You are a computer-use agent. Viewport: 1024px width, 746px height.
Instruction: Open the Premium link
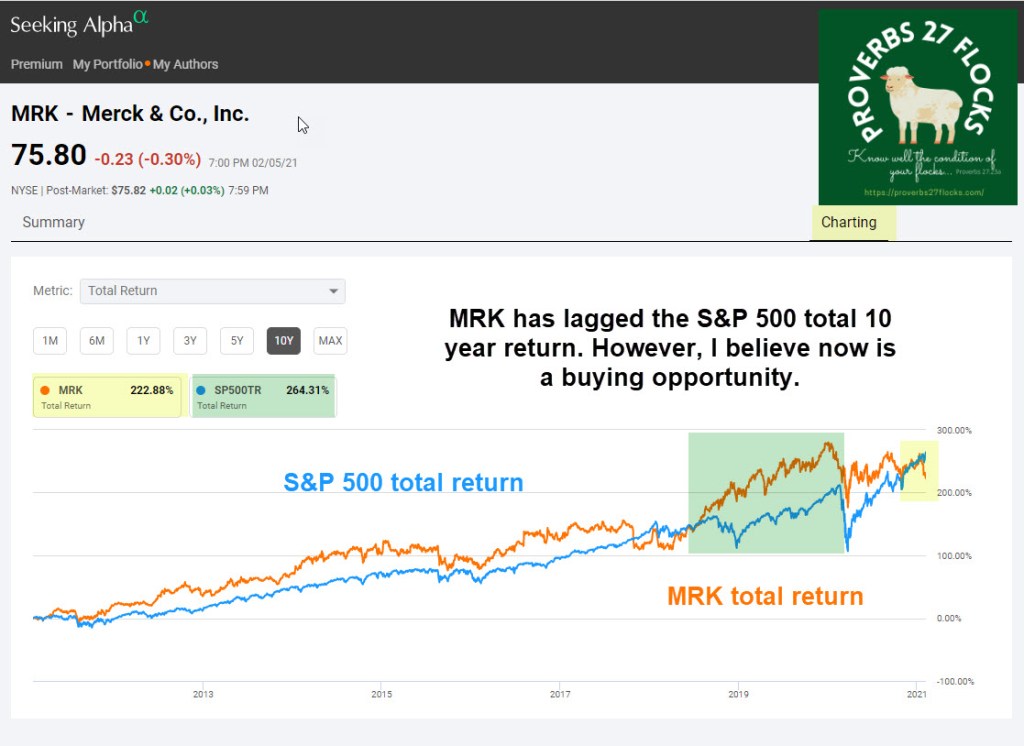click(37, 64)
